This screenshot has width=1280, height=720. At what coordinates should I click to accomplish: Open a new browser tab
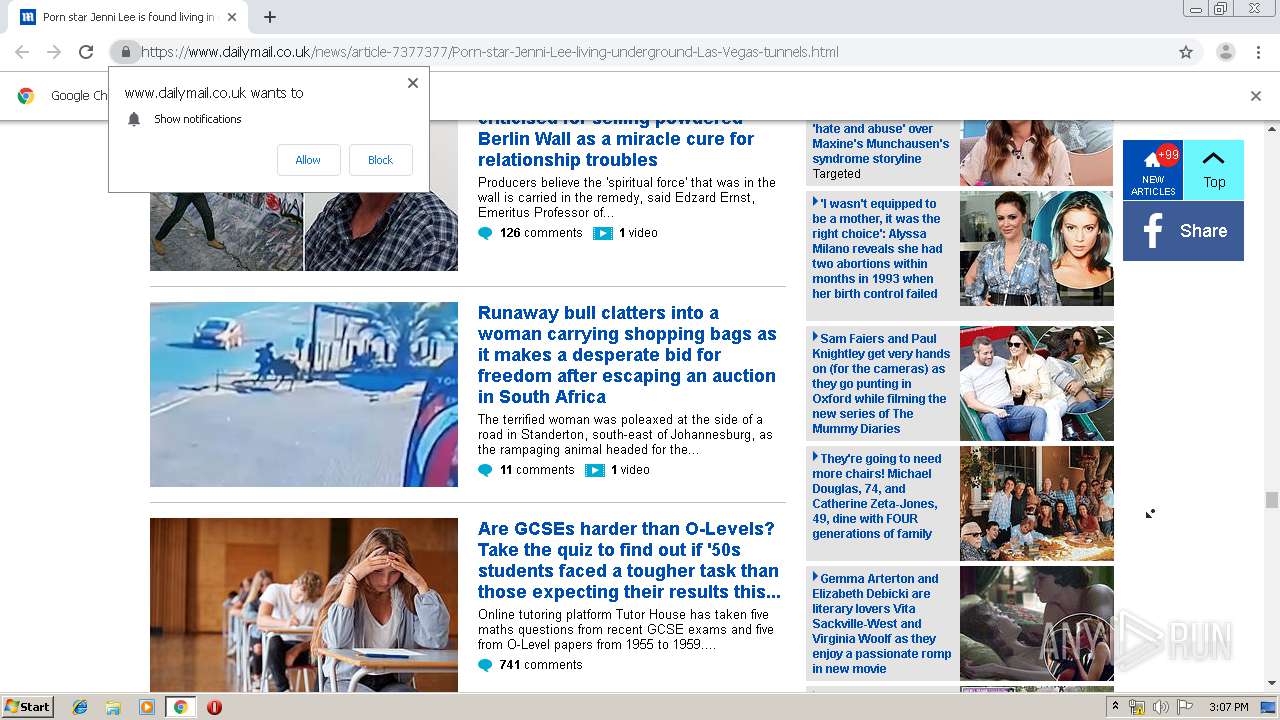[270, 17]
